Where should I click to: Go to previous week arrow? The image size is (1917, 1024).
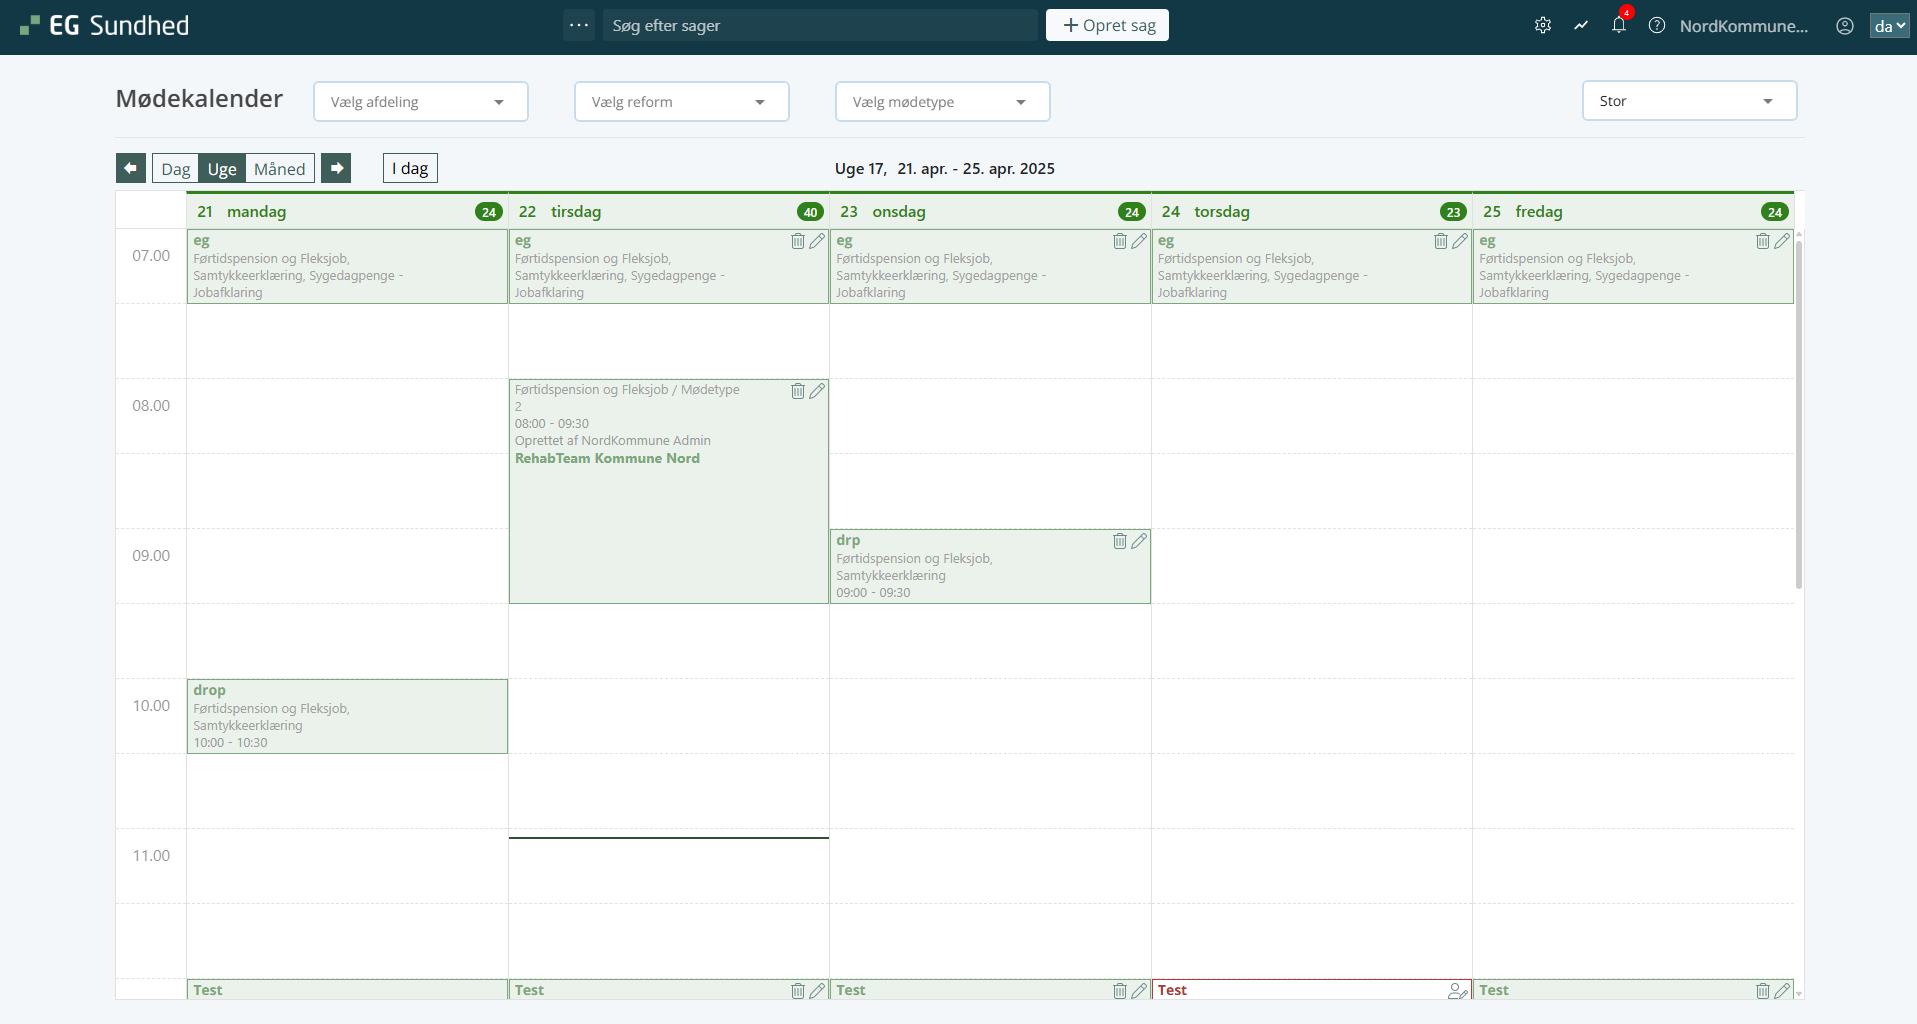tap(131, 168)
